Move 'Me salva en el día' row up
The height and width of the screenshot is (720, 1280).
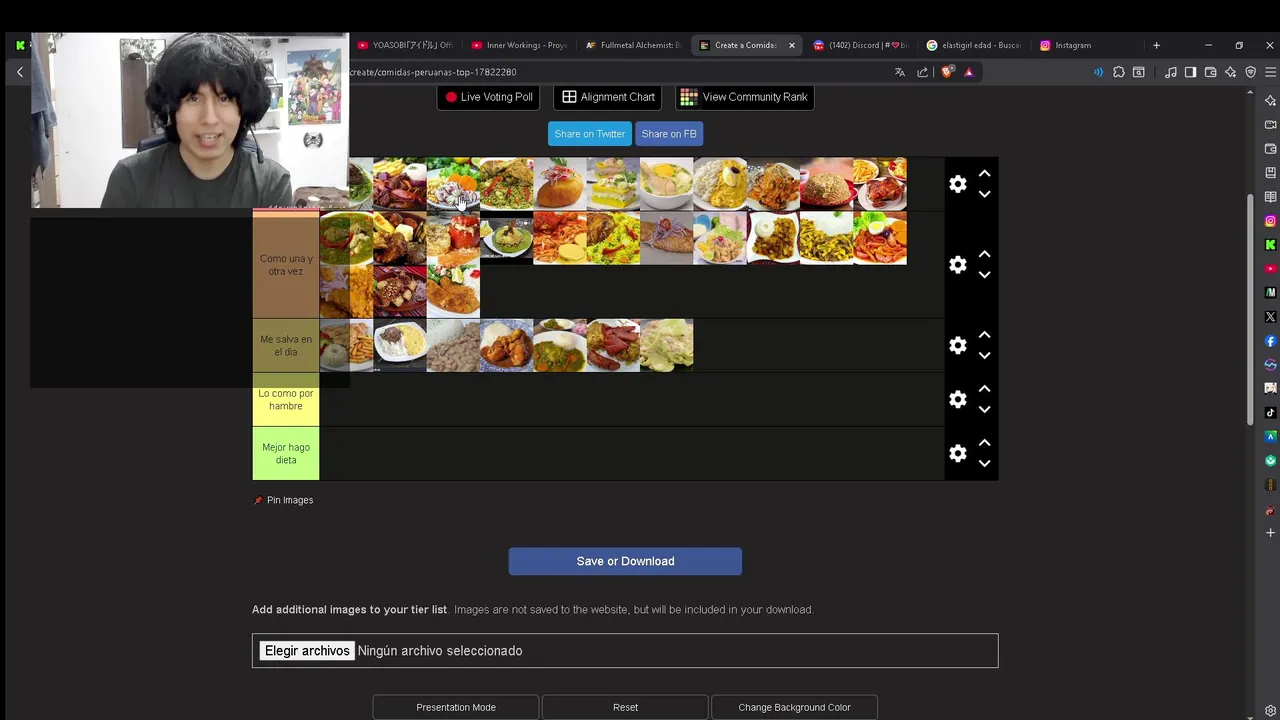(x=984, y=335)
